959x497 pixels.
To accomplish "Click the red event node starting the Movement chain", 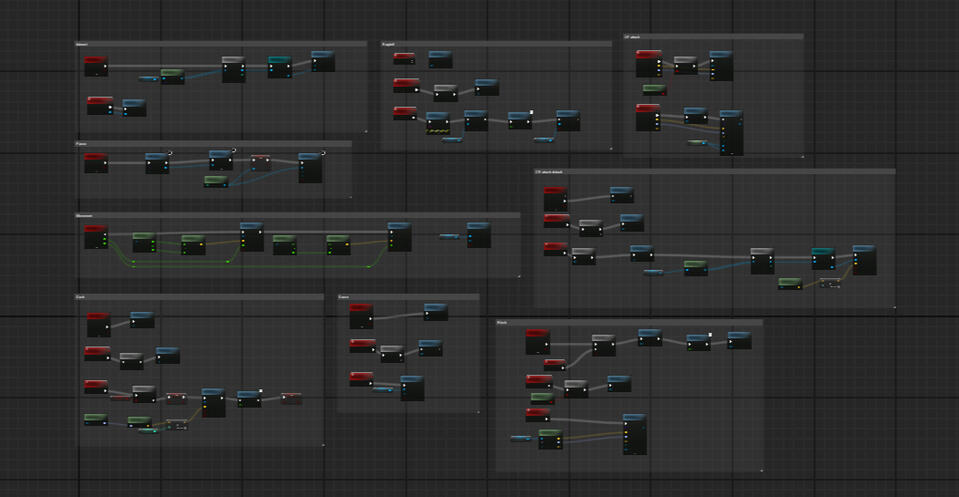I will tap(96, 237).
